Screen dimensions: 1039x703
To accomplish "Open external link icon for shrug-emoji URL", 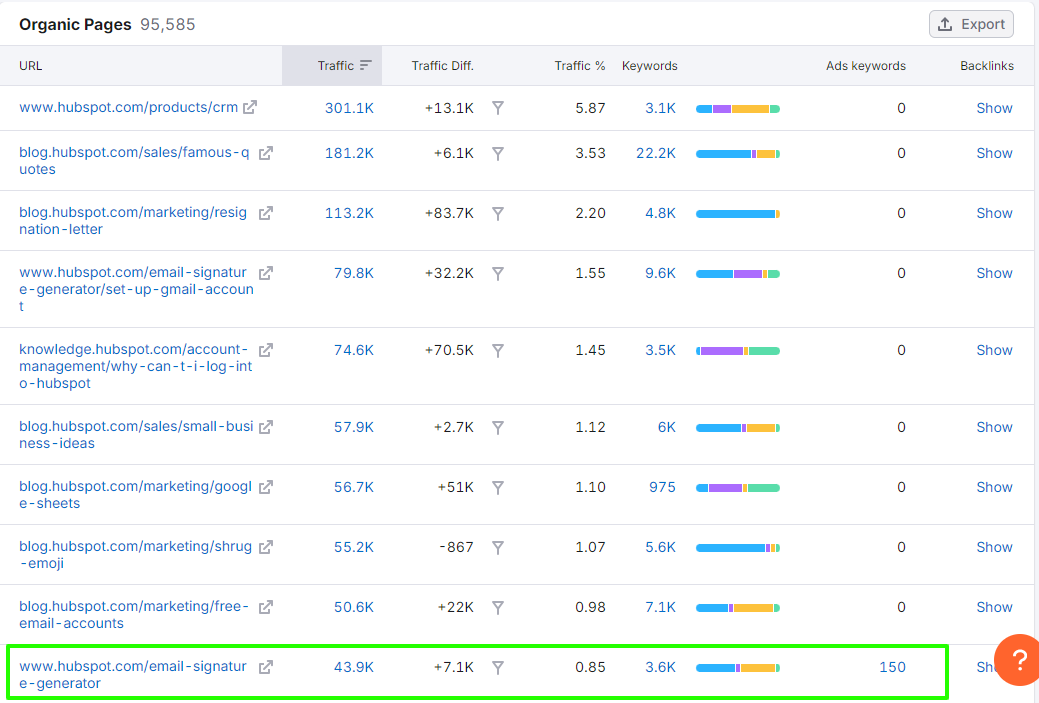I will 266,547.
